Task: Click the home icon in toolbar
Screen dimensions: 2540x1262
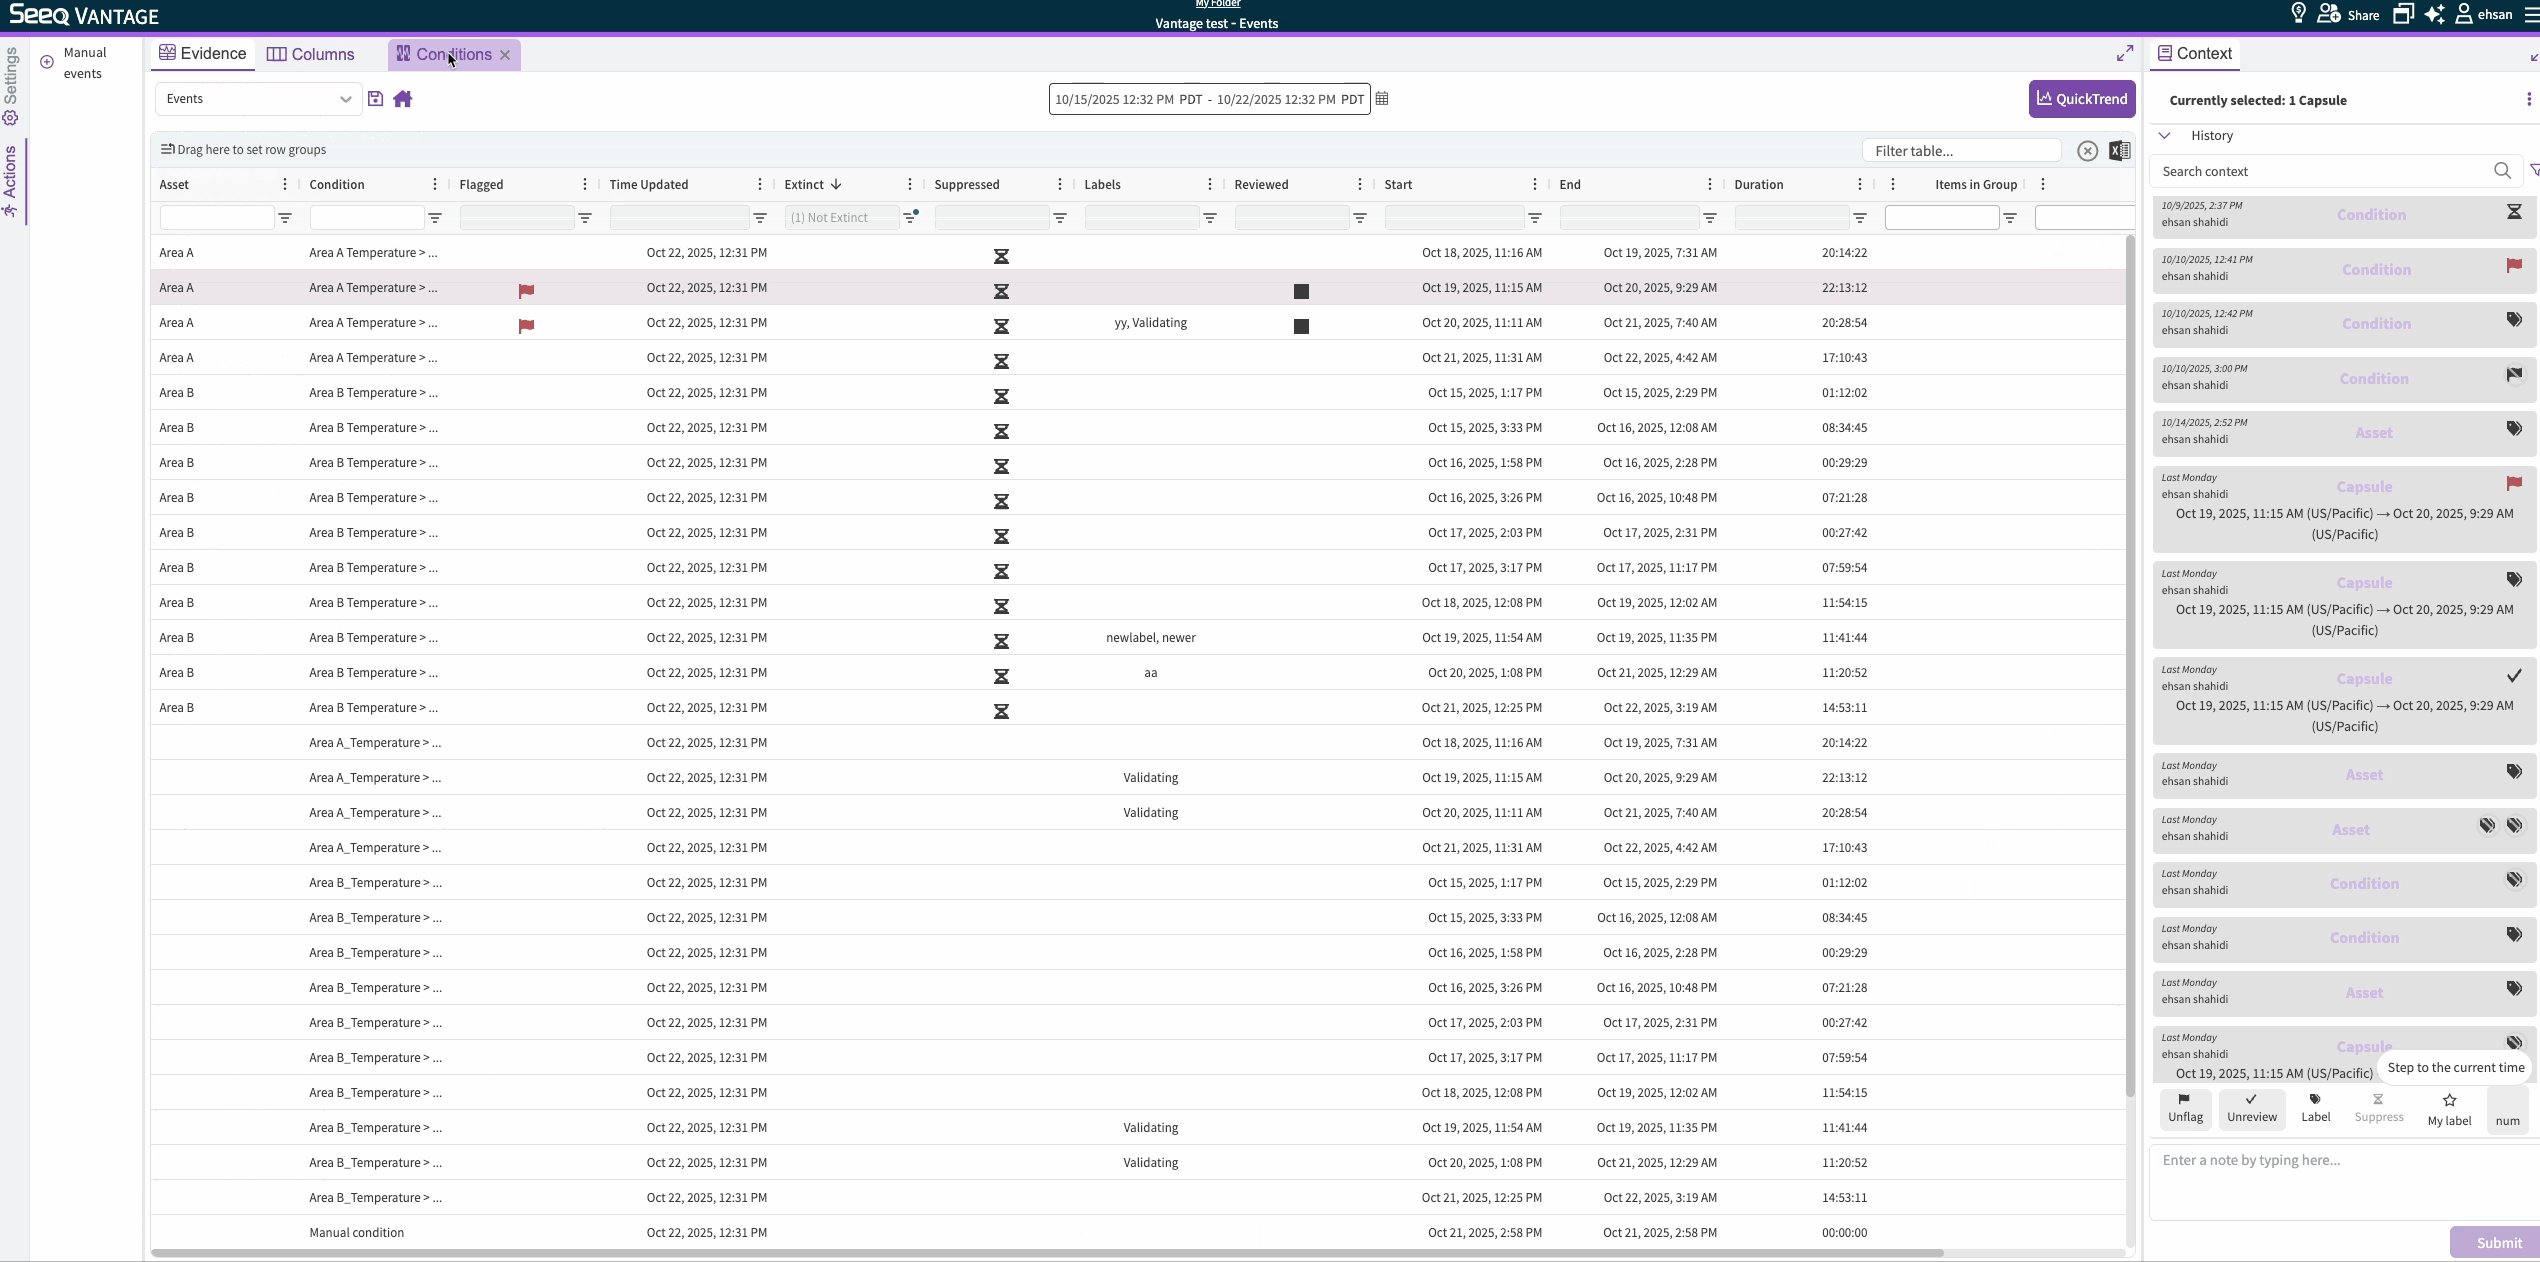Action: (x=403, y=99)
